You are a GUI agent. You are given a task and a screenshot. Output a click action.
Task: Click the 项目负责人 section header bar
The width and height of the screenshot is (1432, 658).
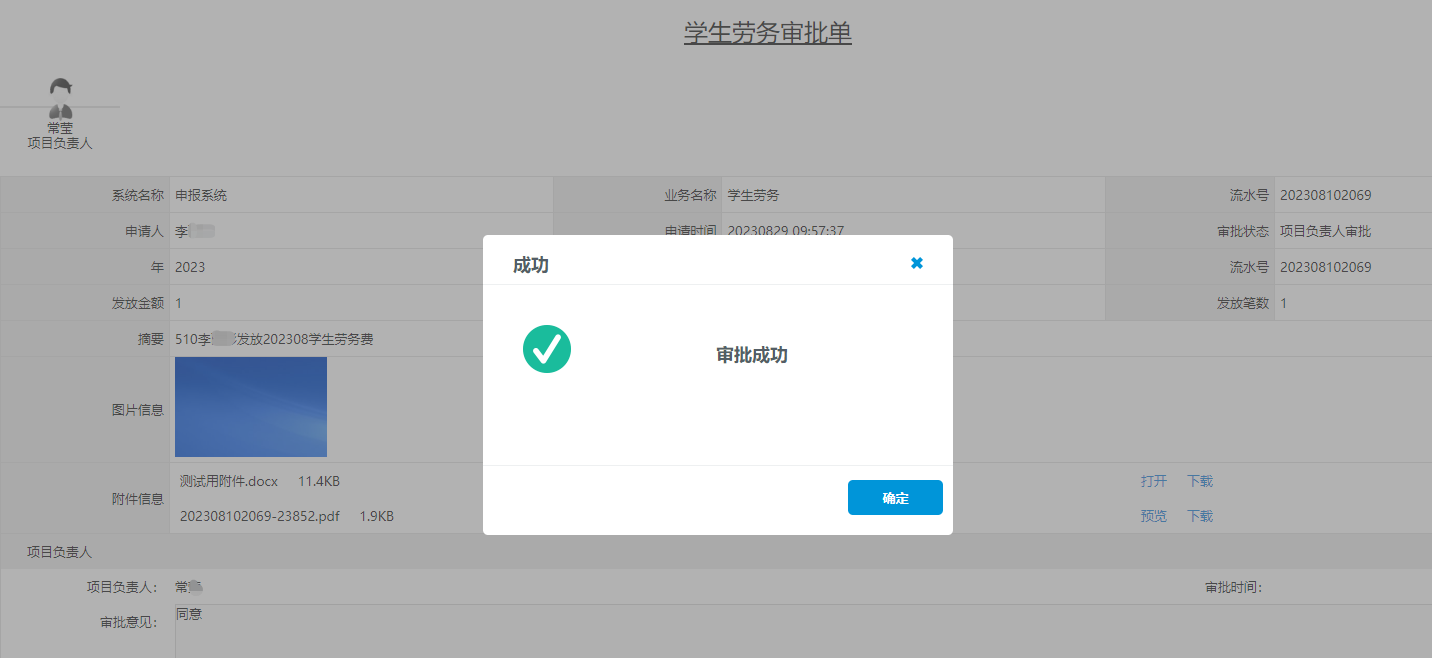[x=60, y=551]
